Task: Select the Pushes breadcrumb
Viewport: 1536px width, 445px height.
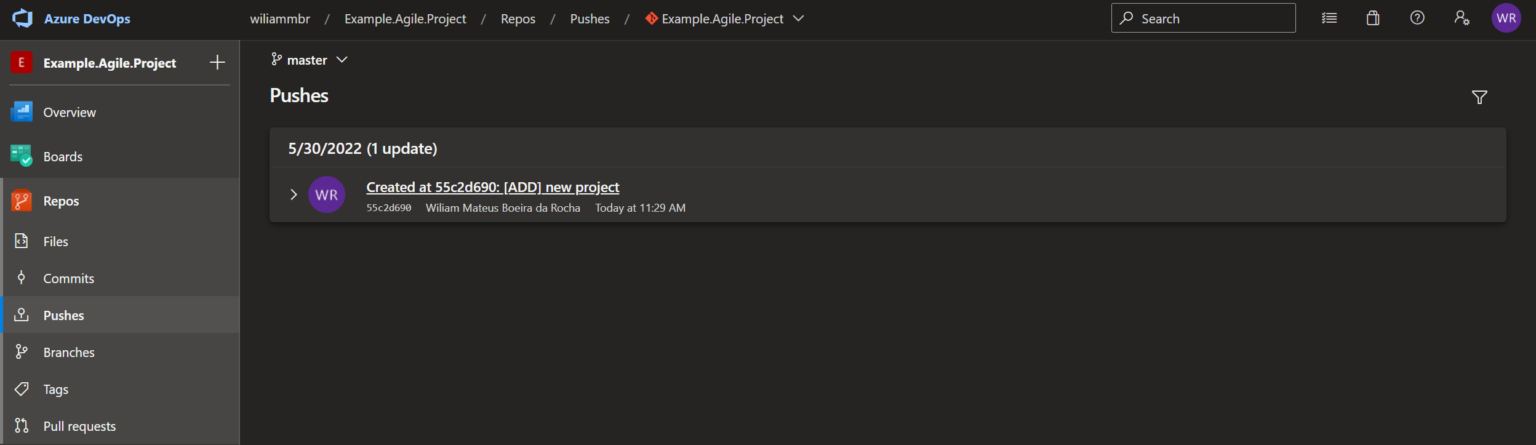Action: point(590,19)
